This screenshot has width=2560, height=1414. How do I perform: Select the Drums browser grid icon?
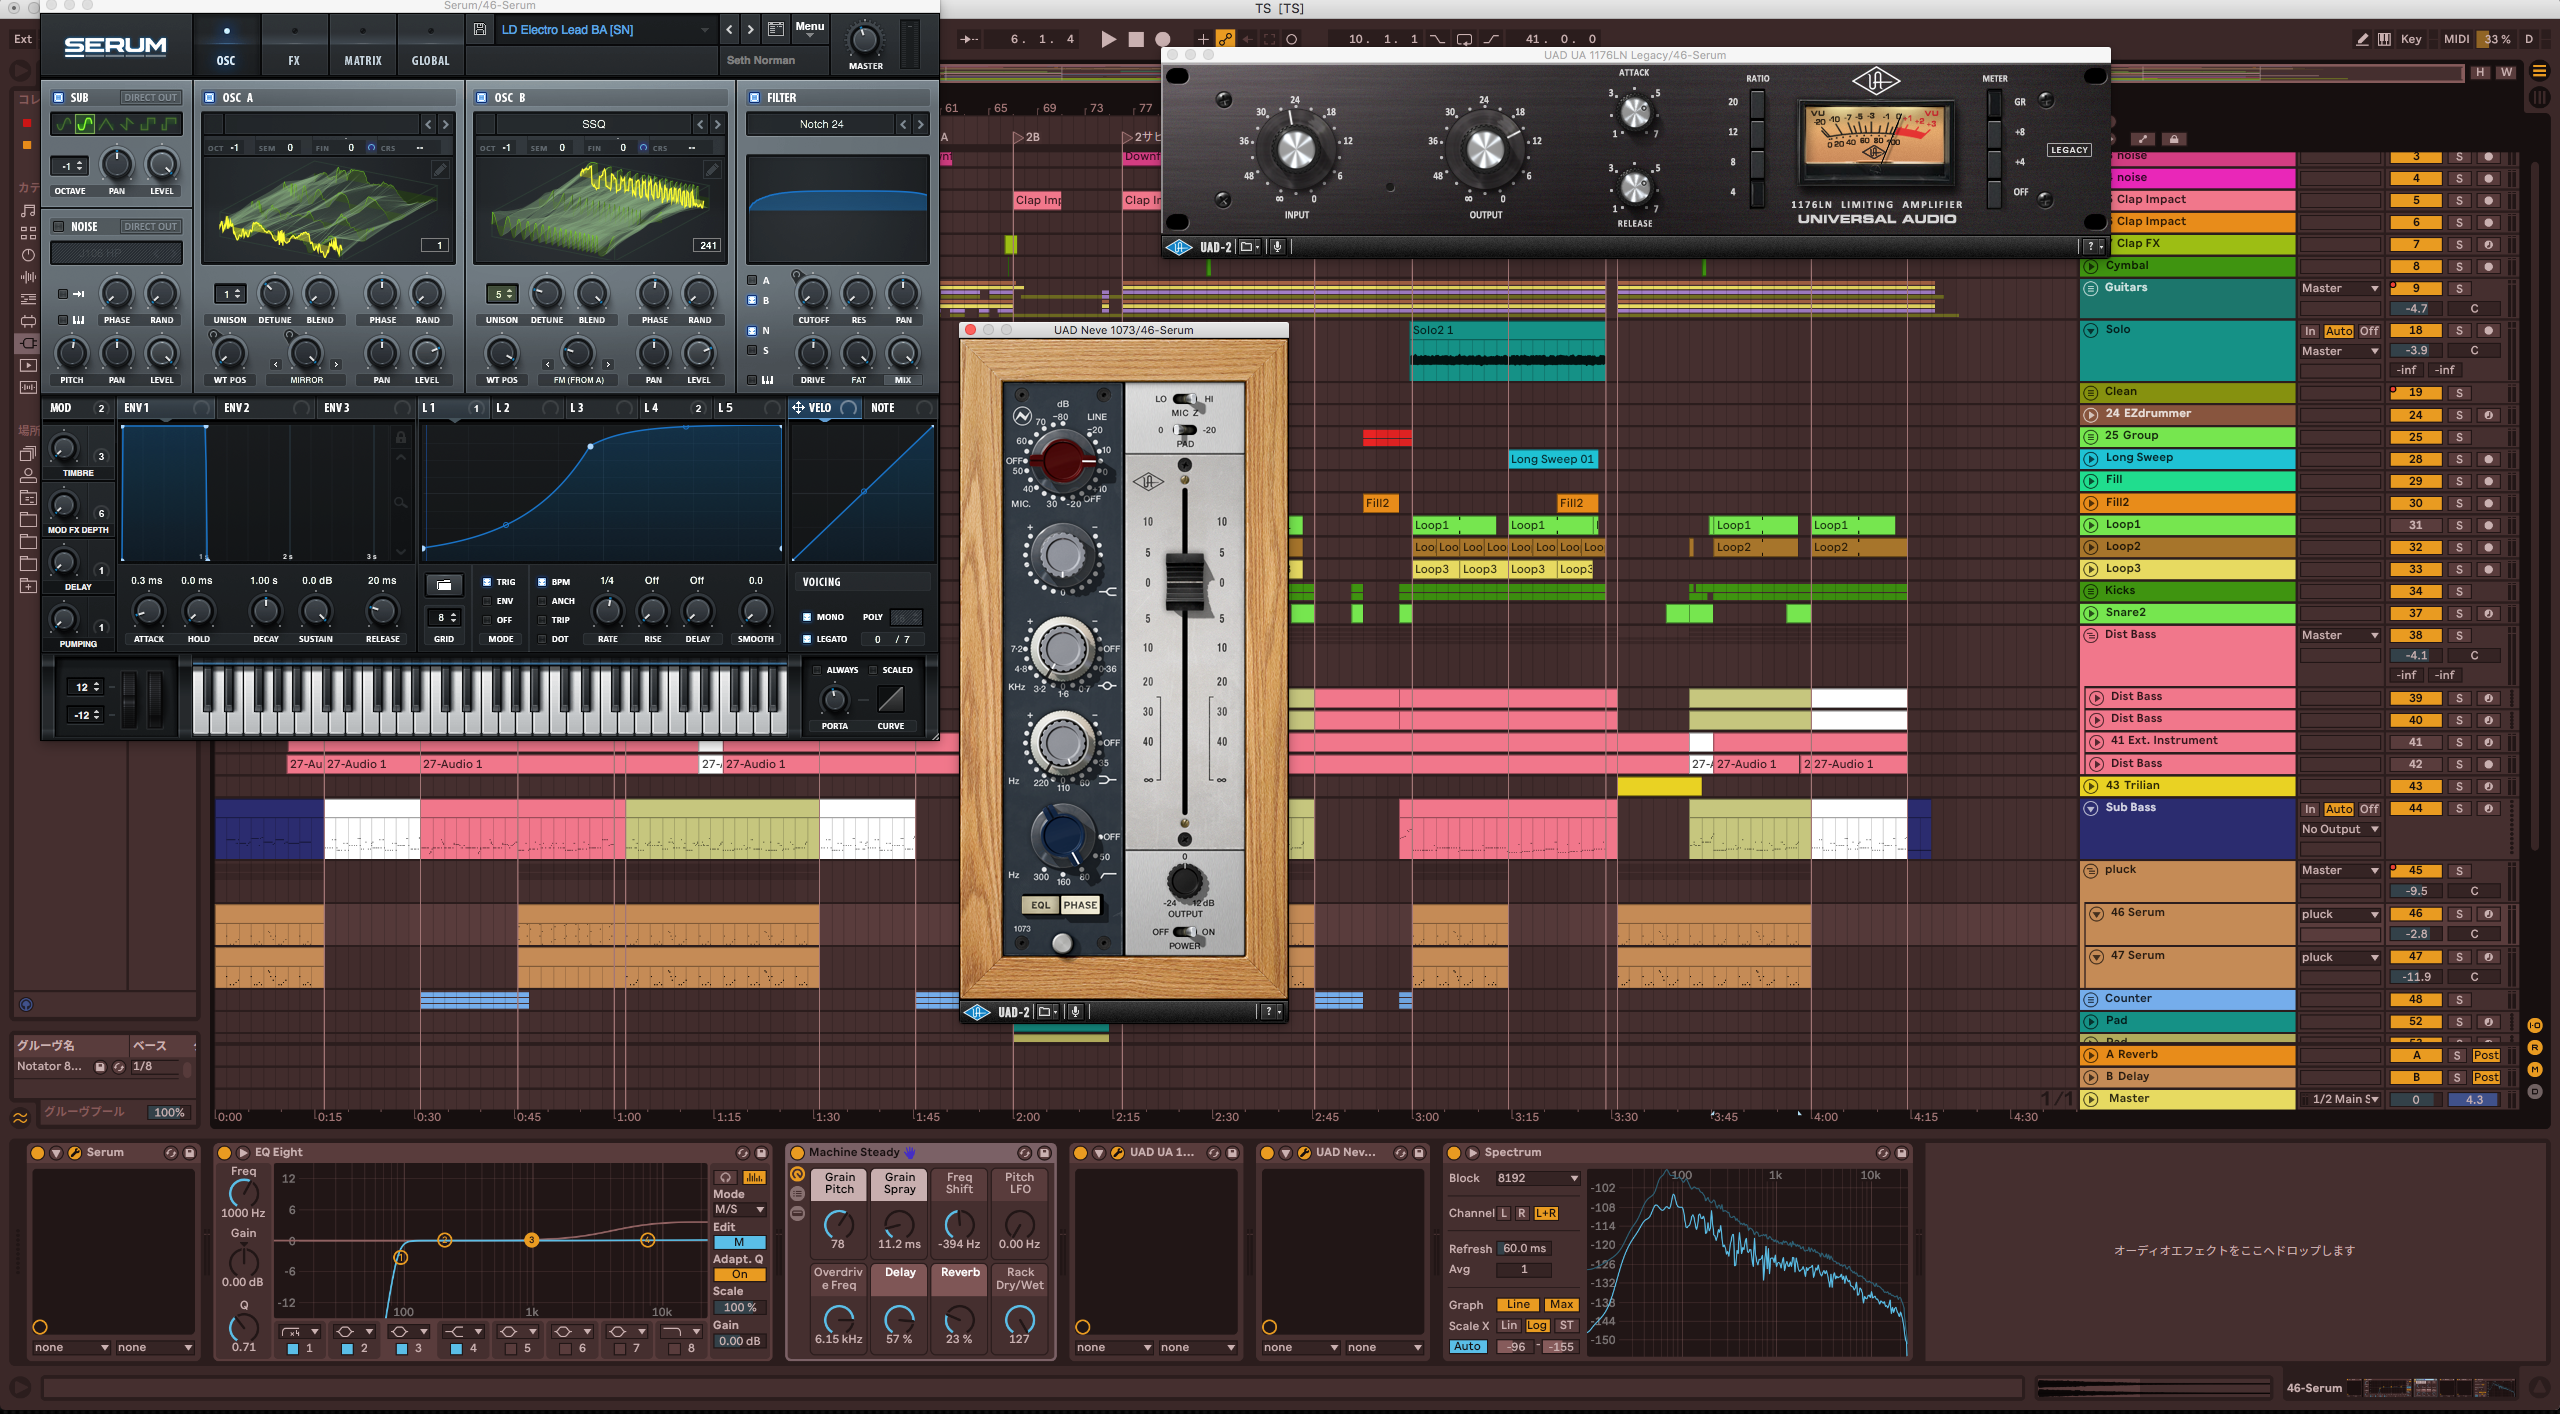[28, 235]
